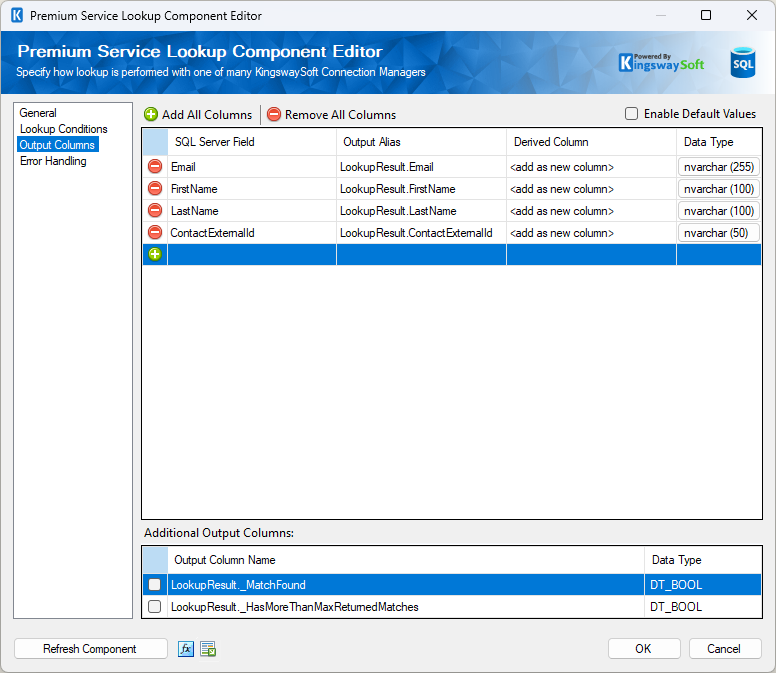This screenshot has width=776, height=673.
Task: Open the nvarchar (100) data type for FirstName
Action: click(x=719, y=189)
